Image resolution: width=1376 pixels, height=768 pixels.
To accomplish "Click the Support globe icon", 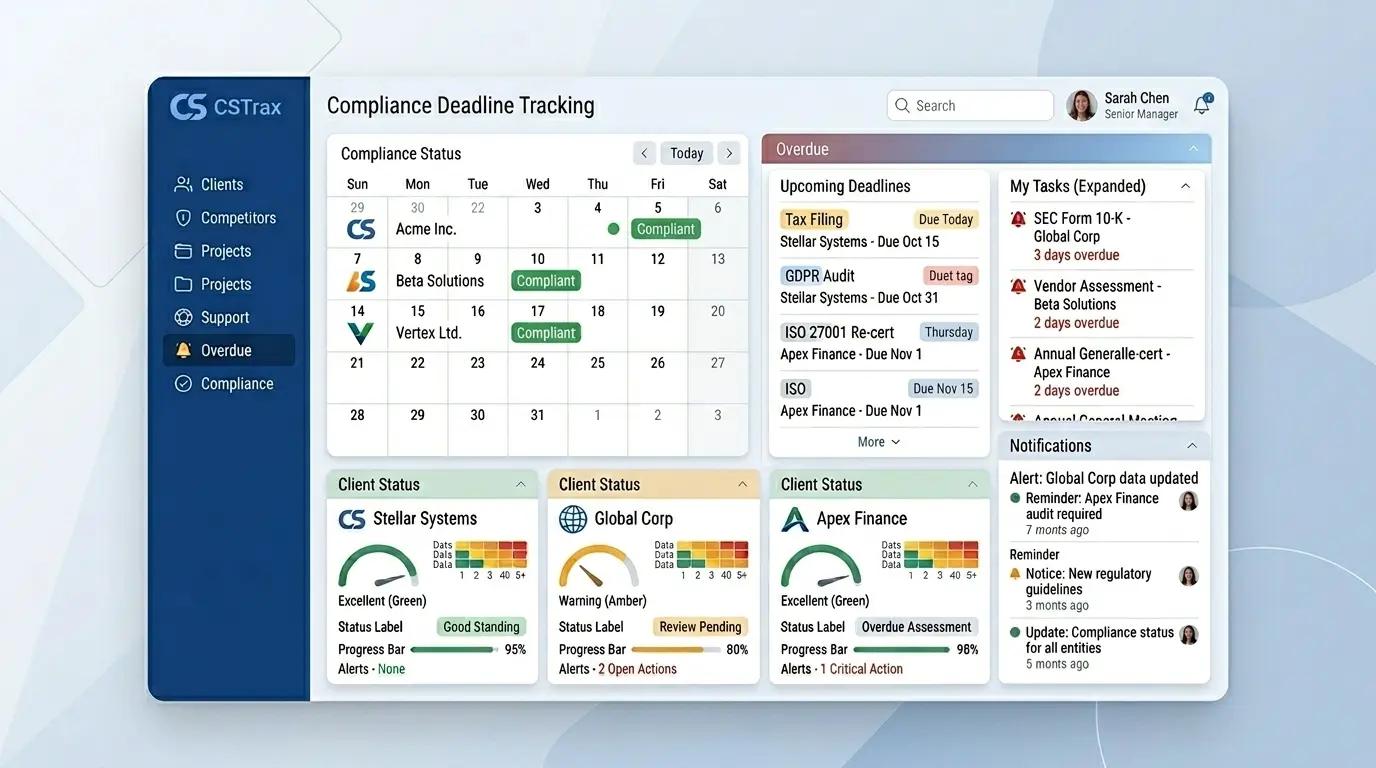I will [x=183, y=317].
